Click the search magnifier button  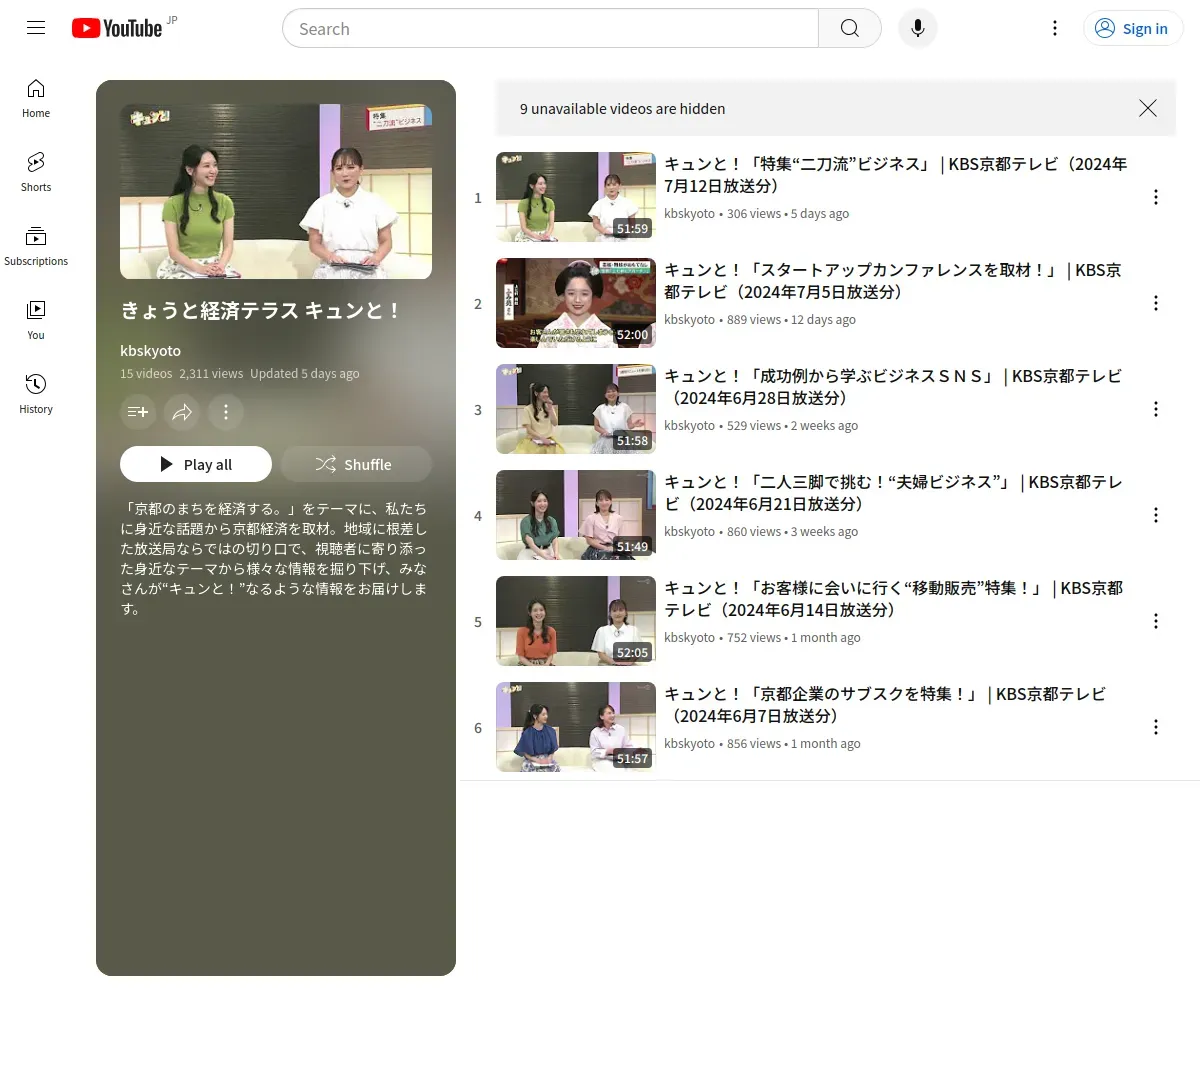(849, 28)
